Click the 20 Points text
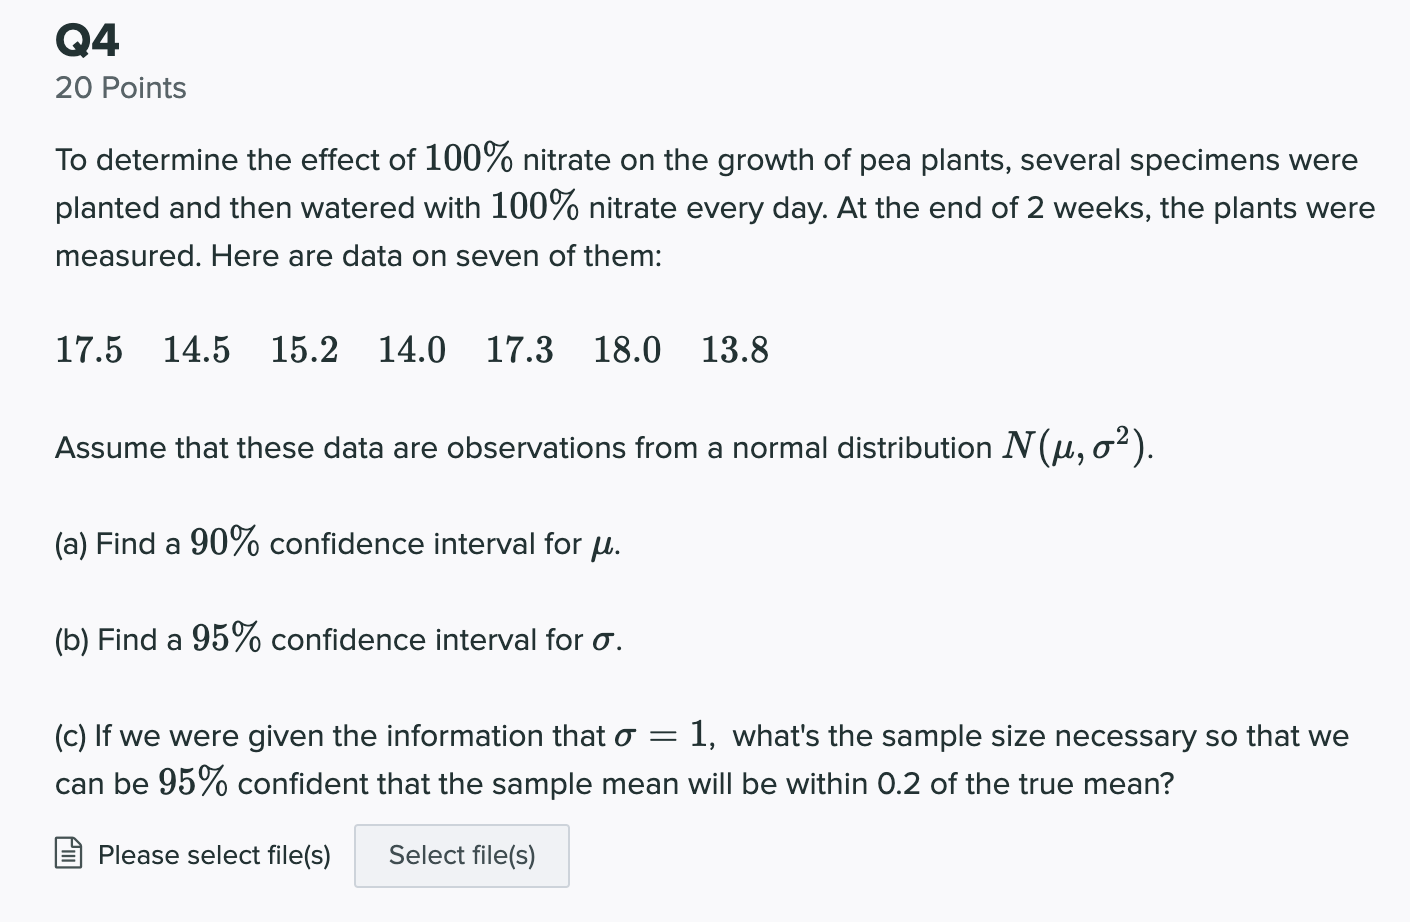 tap(121, 88)
